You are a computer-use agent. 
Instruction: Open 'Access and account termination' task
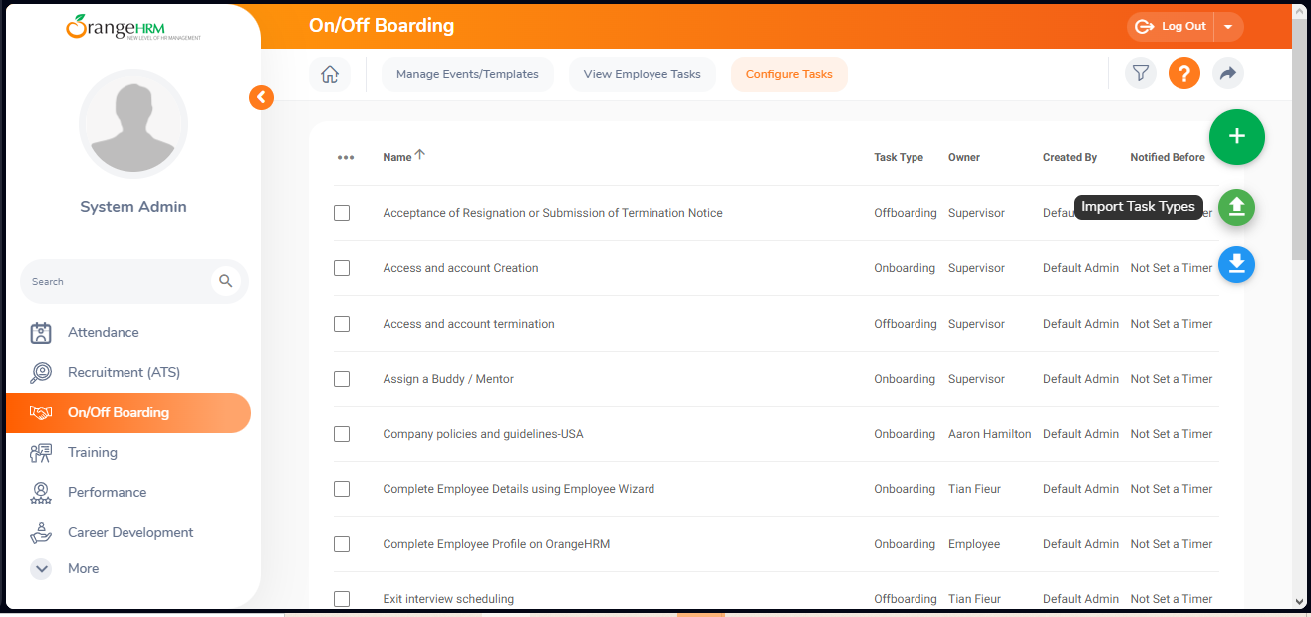pyautogui.click(x=469, y=324)
